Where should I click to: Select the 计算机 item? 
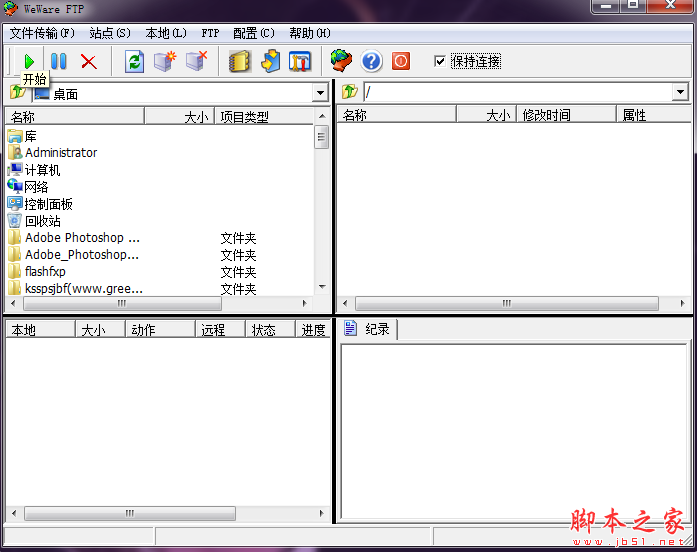click(34, 170)
